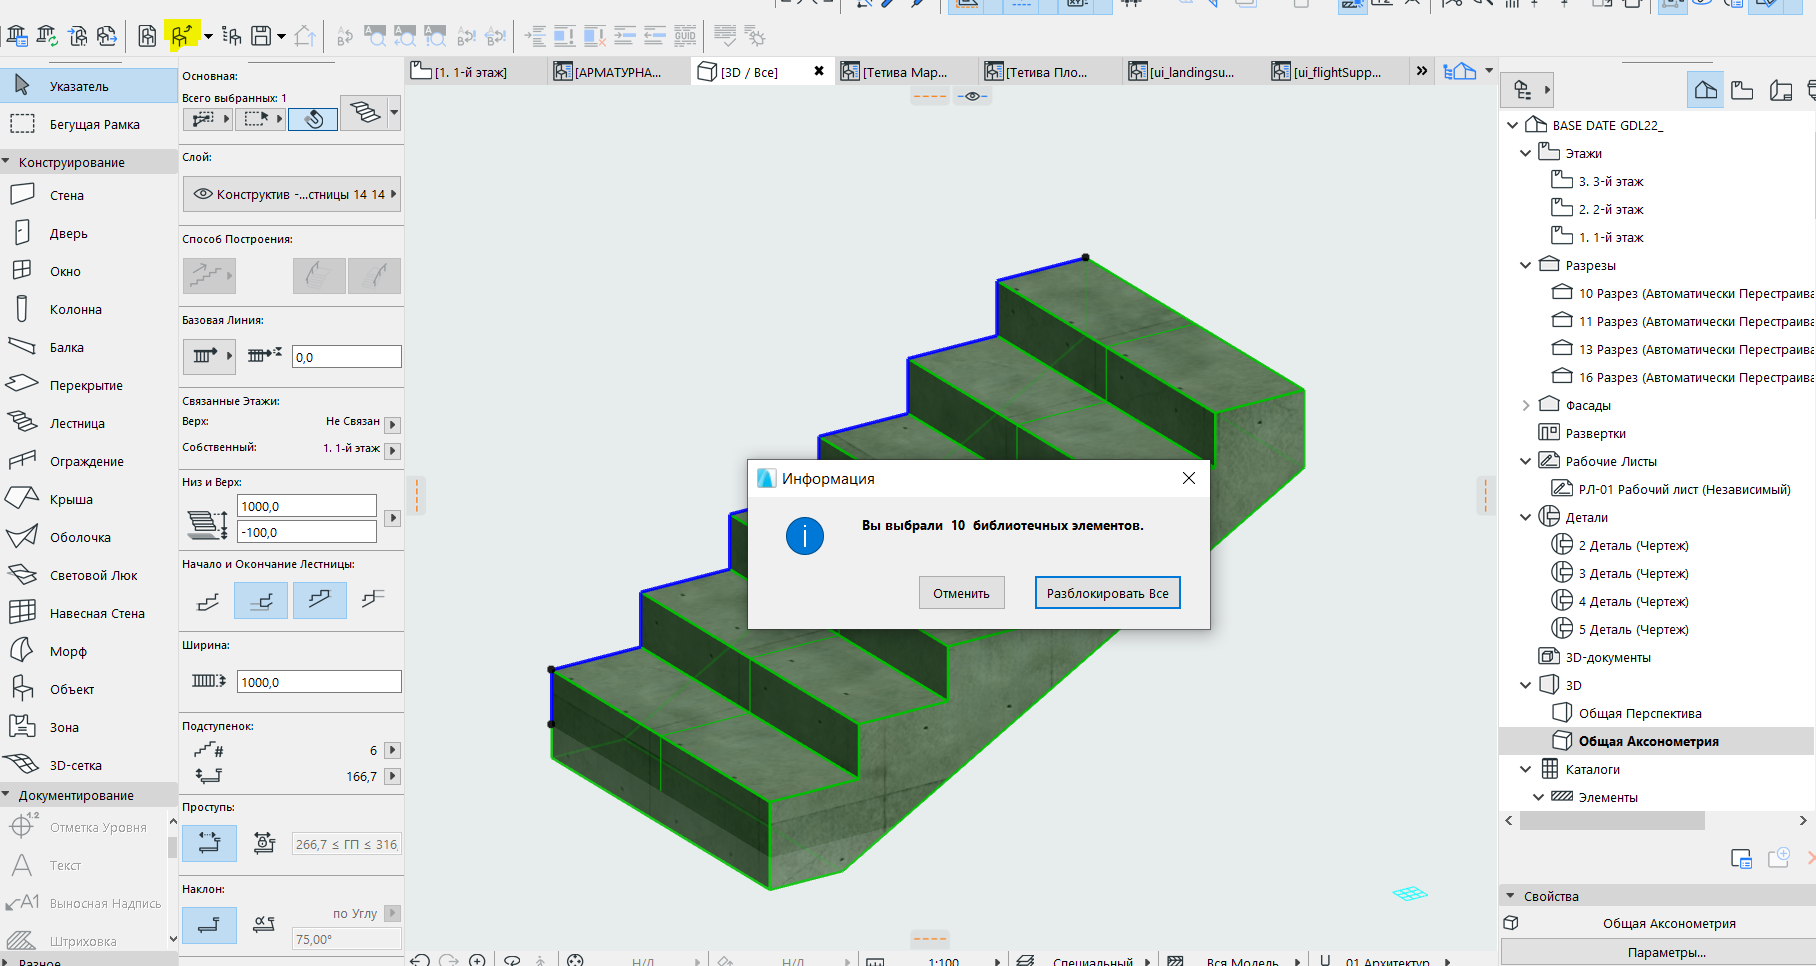Click the GUID icon in the top toolbar

(685, 37)
